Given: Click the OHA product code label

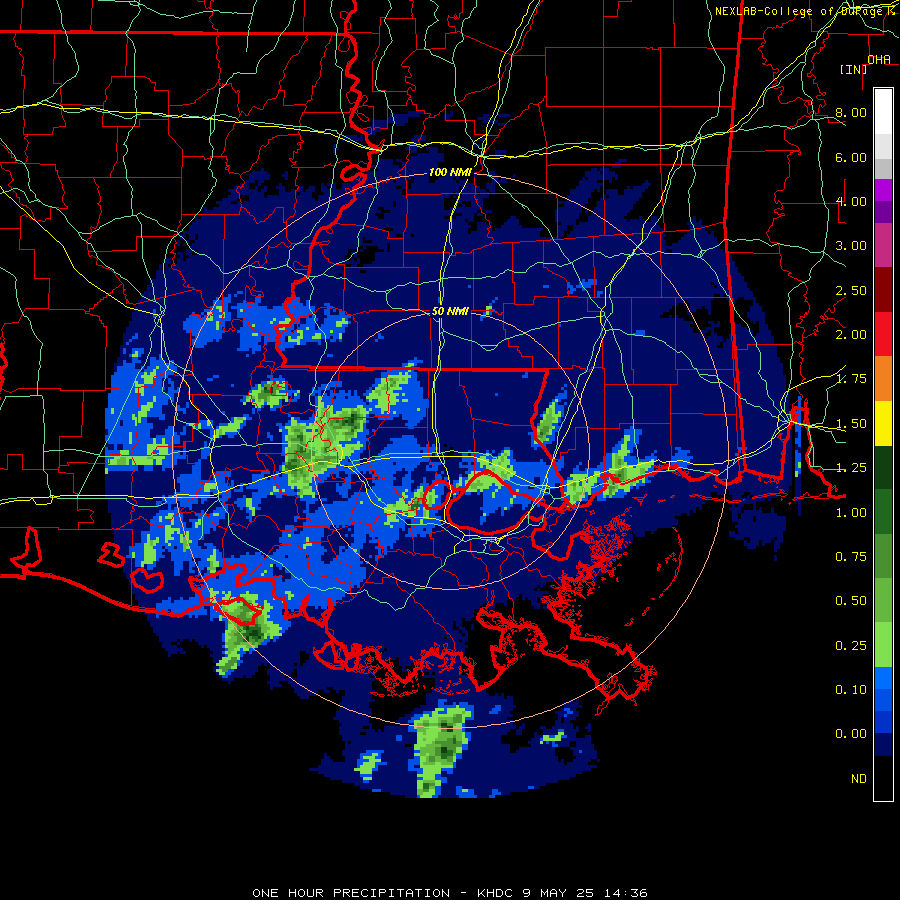Looking at the screenshot, I should pos(879,60).
